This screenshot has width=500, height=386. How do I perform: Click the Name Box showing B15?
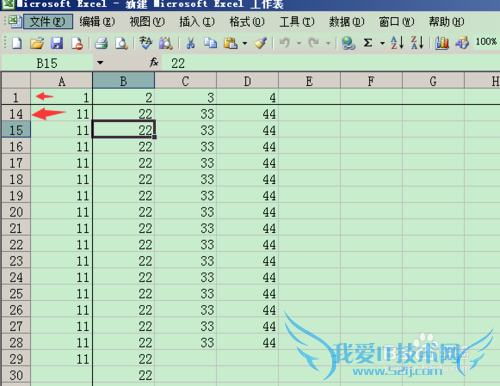tap(47, 63)
